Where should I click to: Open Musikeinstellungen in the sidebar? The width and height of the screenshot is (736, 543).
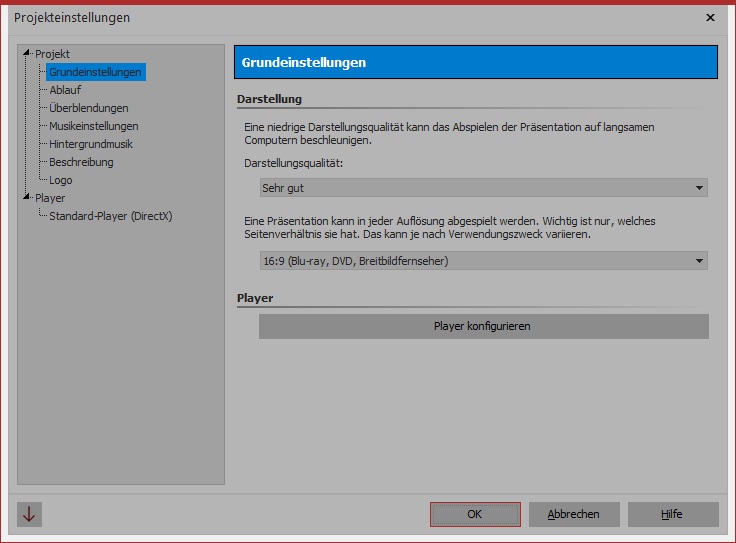(93, 126)
